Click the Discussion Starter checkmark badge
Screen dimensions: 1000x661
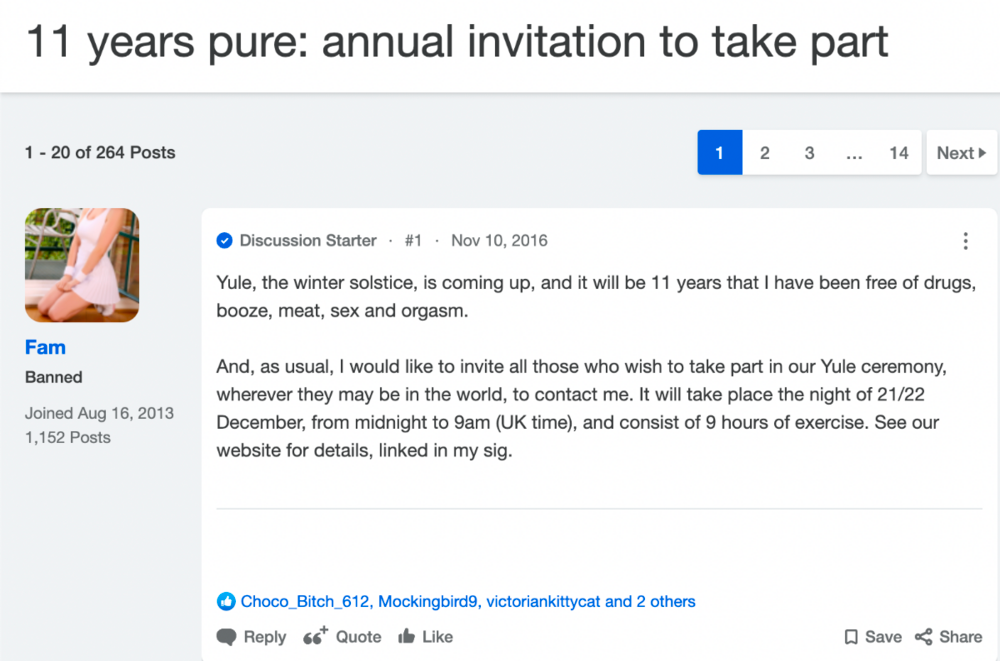(x=224, y=241)
